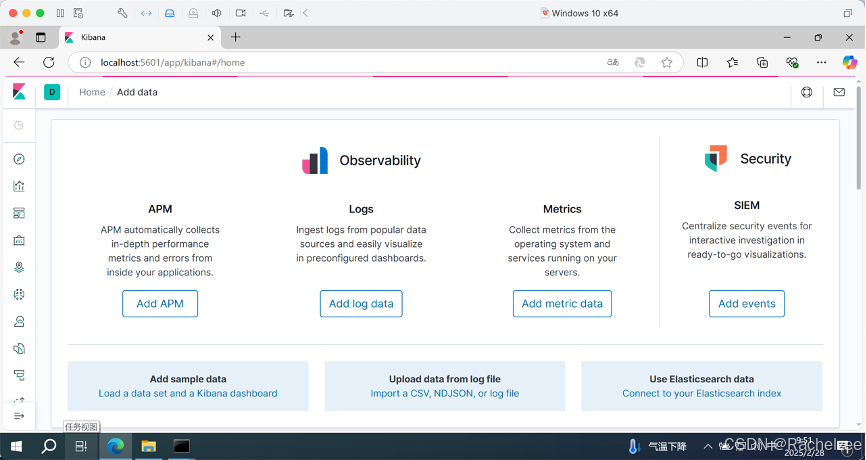The width and height of the screenshot is (866, 460).
Task: Expand the sidebar navigation at bottom
Action: click(x=19, y=416)
